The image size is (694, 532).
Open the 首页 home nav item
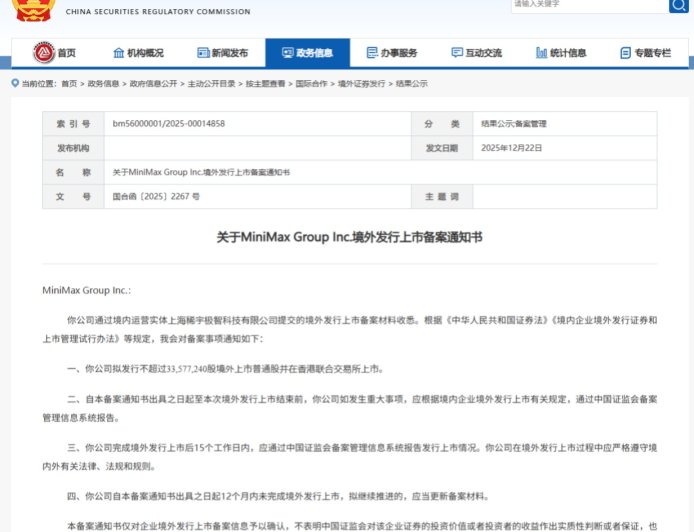coord(54,53)
